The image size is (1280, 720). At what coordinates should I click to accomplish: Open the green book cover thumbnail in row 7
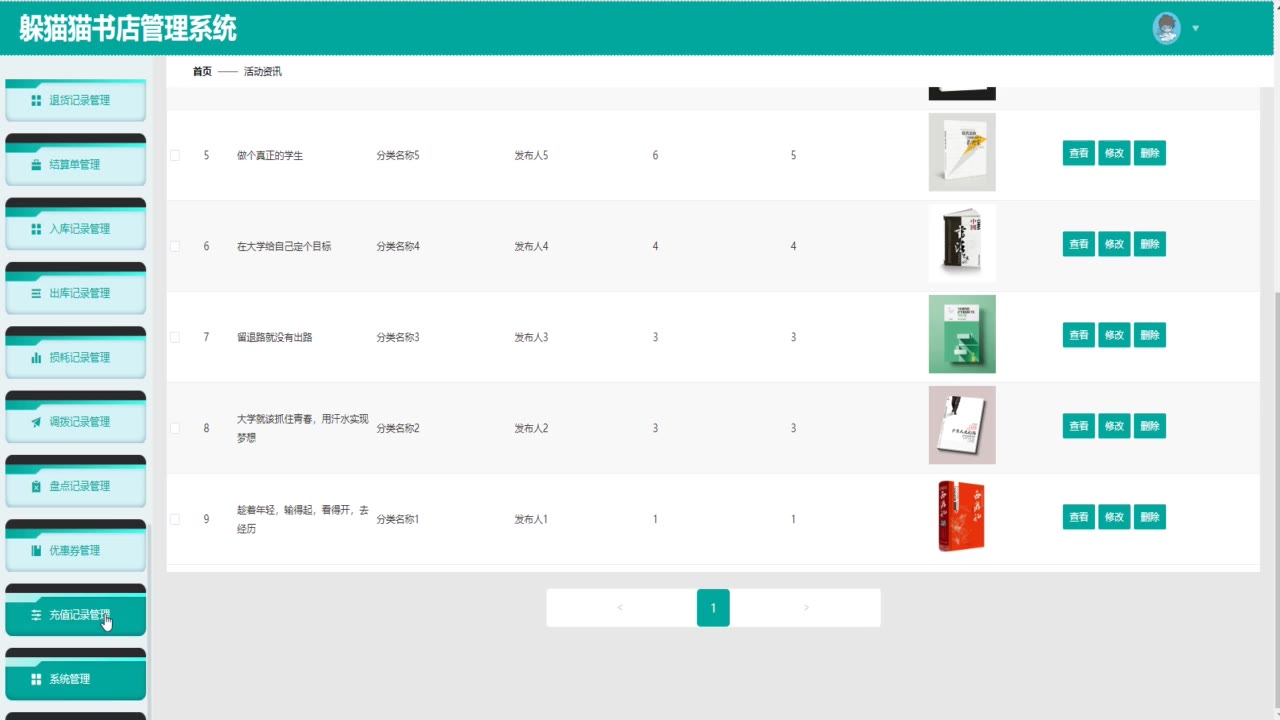click(962, 334)
